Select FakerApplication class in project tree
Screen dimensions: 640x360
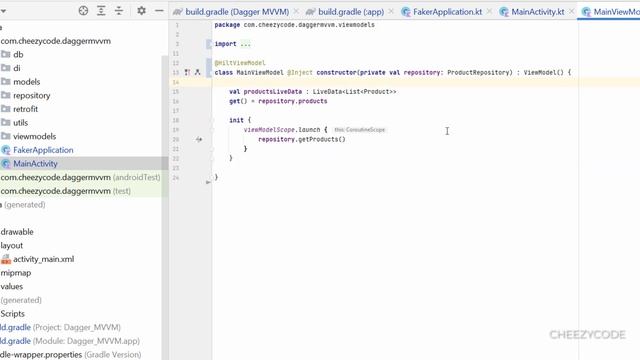point(43,150)
